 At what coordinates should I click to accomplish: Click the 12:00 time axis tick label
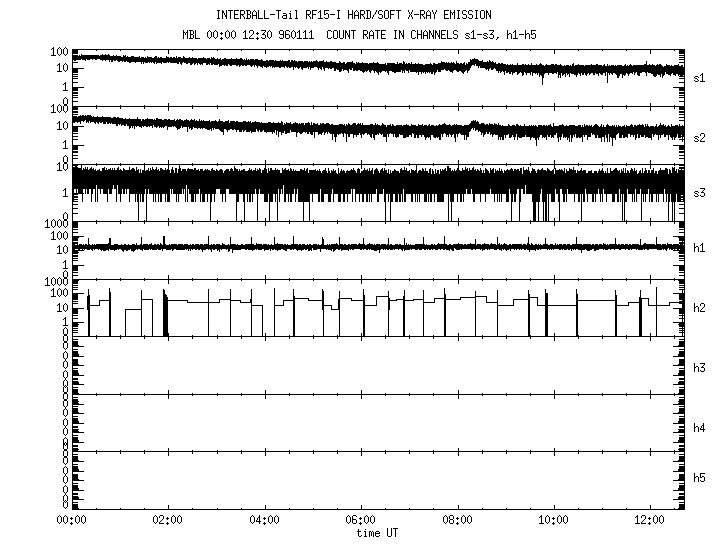[650, 521]
